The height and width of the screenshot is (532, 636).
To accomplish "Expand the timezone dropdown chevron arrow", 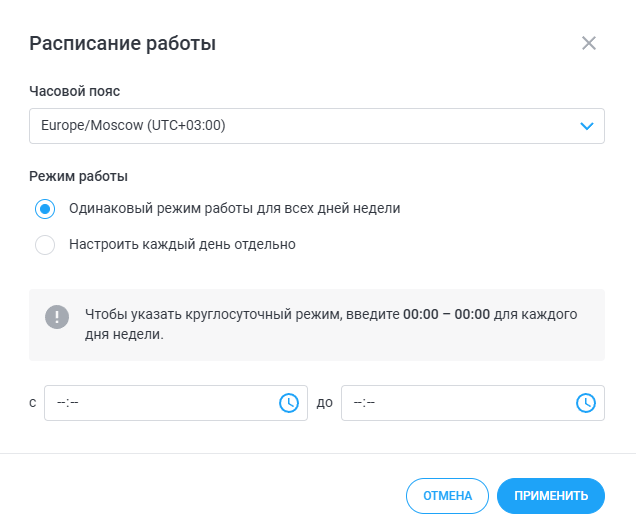I will (586, 126).
